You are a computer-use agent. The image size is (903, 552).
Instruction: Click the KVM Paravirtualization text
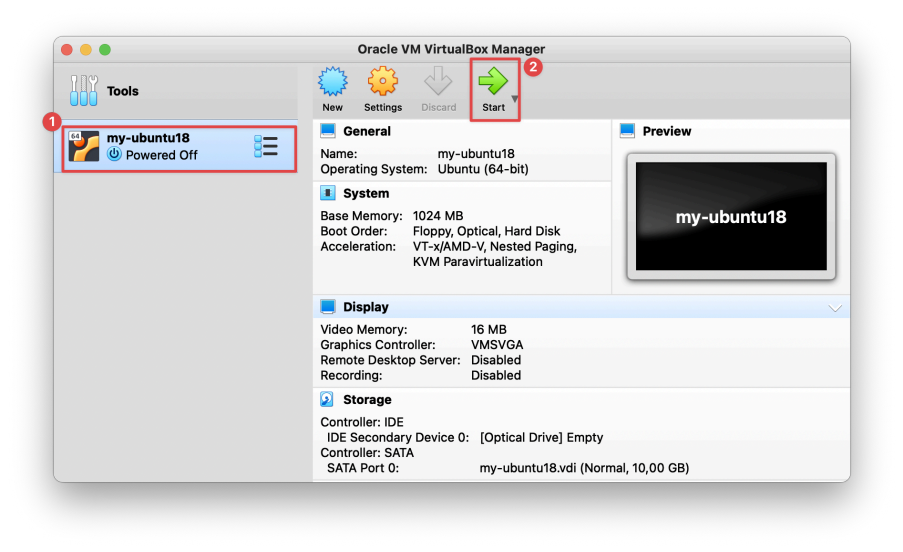477,262
